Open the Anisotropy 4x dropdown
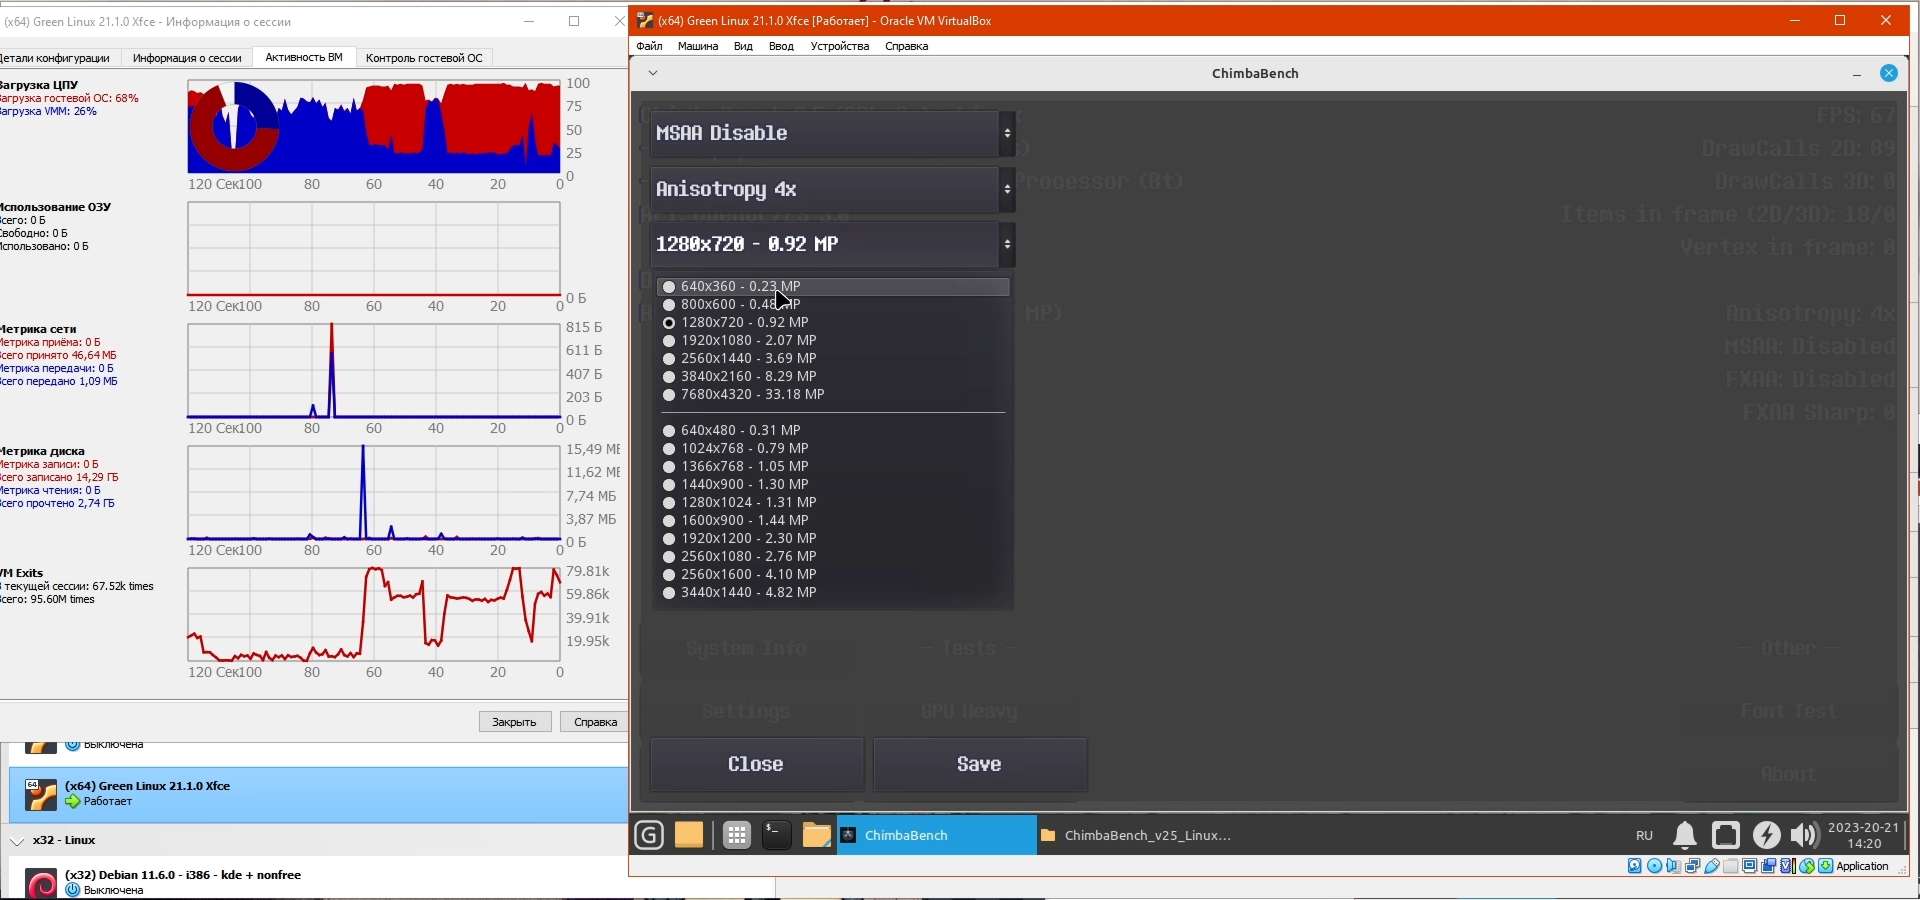 coord(833,189)
